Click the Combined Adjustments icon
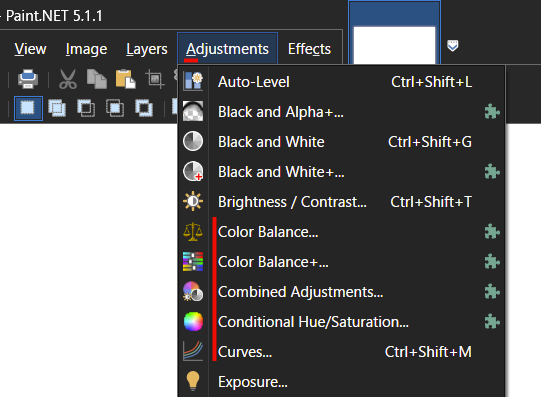The image size is (541, 397). click(x=193, y=291)
